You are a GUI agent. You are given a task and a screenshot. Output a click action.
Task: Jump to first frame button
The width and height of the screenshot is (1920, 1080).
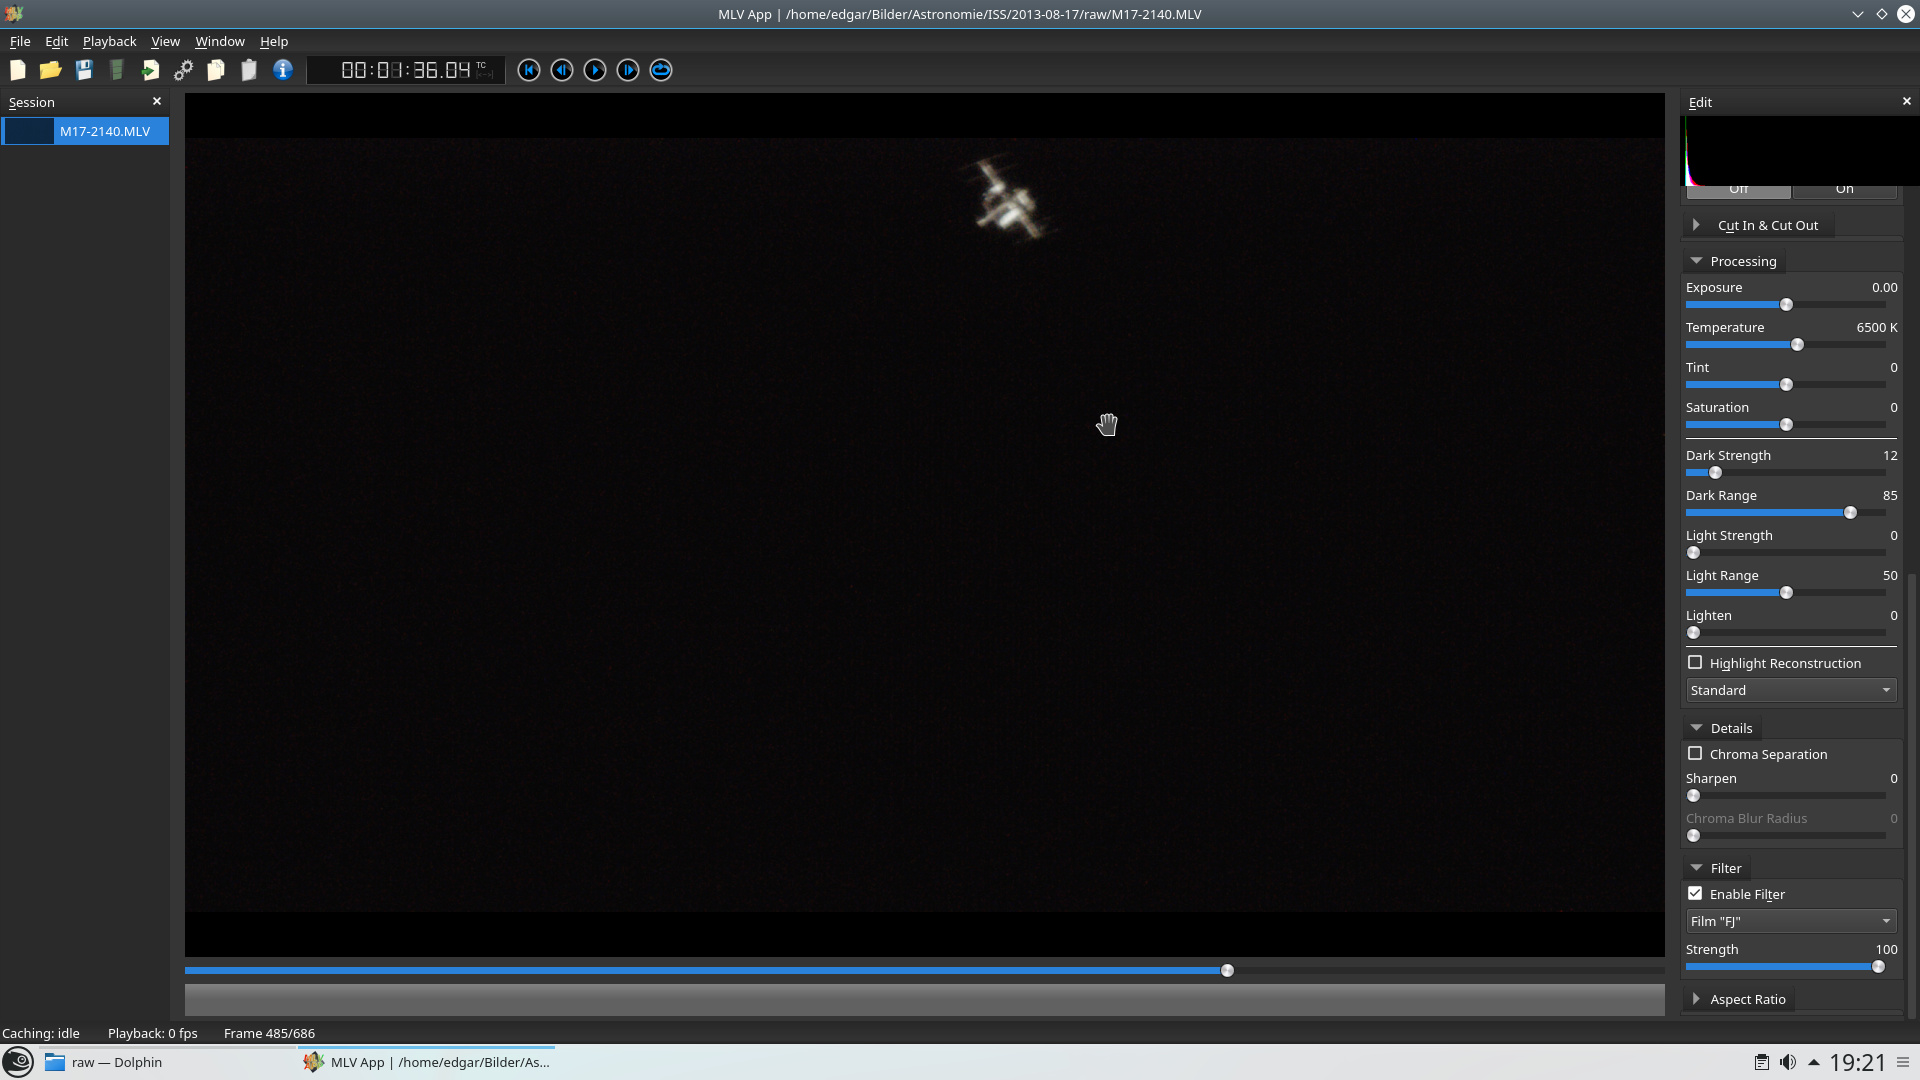tap(529, 70)
